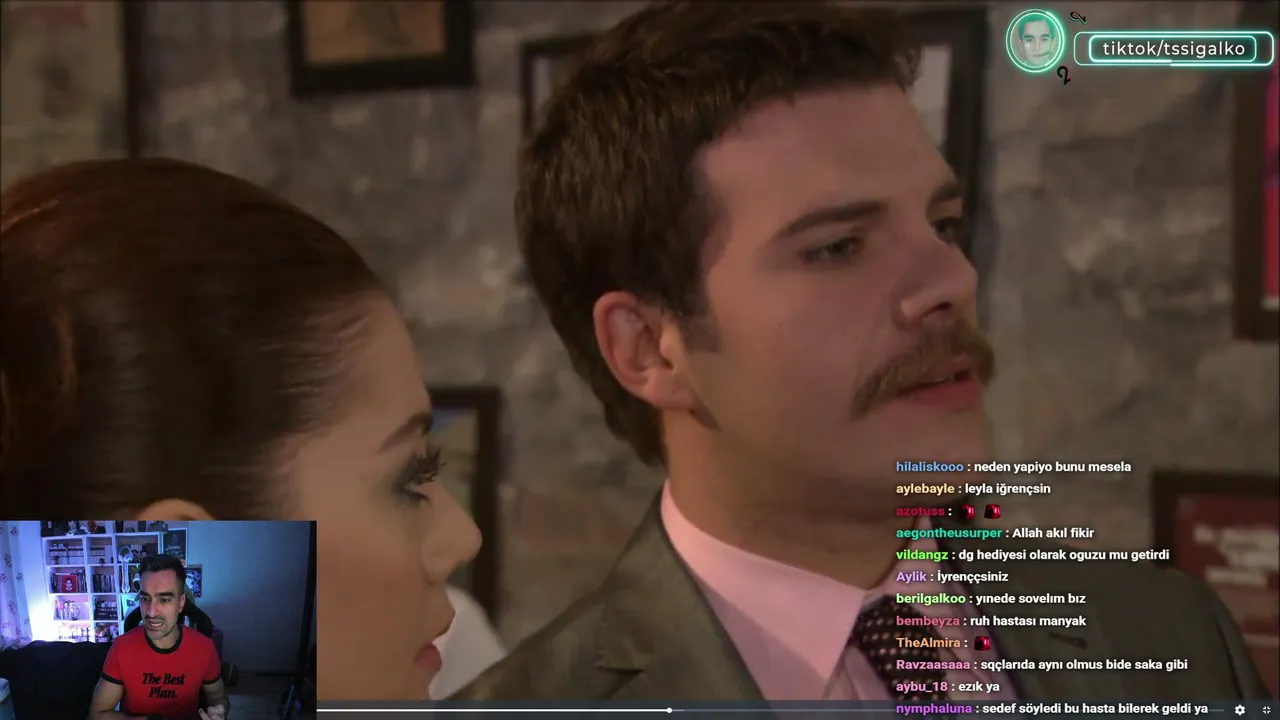Exit fullscreen using the corner arrows icon
This screenshot has height=720, width=1280.
(x=1267, y=709)
